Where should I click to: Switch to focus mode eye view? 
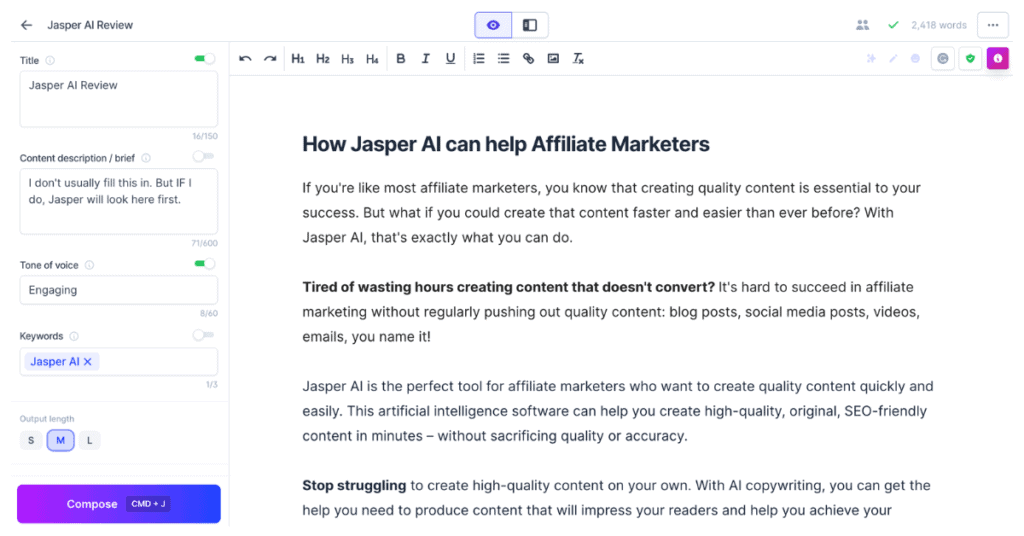tap(493, 25)
